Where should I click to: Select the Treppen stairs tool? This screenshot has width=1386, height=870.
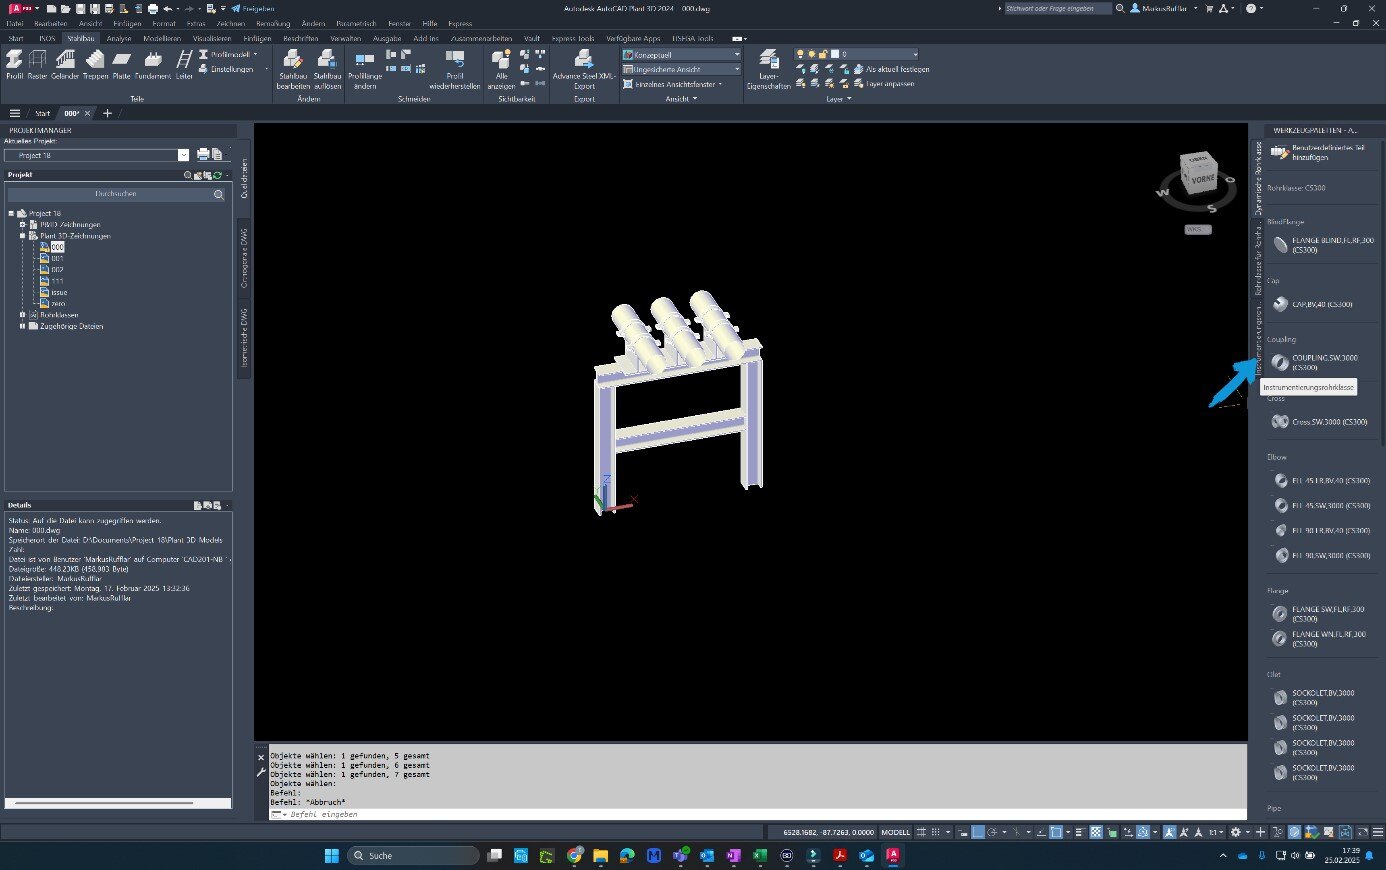pos(95,64)
